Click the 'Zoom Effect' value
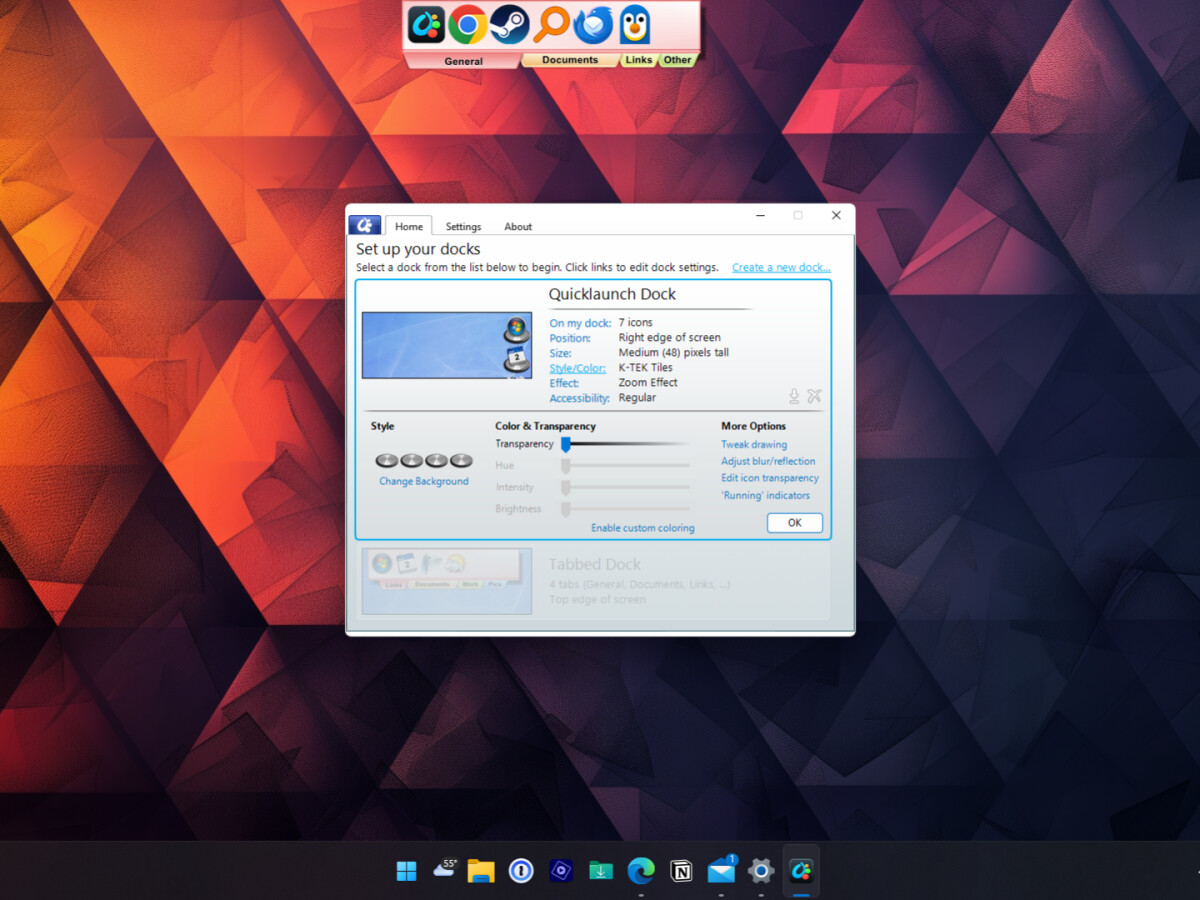Image resolution: width=1200 pixels, height=900 pixels. (x=648, y=383)
